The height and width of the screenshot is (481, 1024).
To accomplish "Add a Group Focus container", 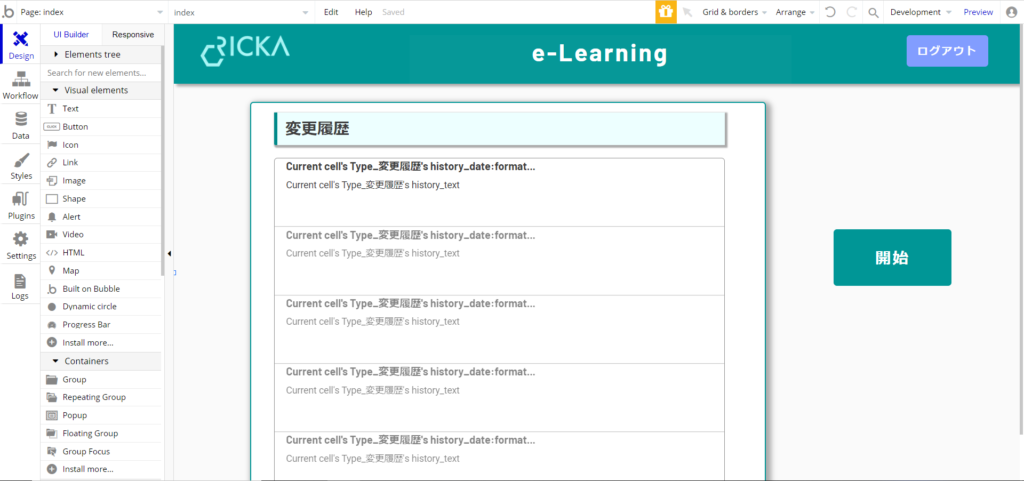I will 101,451.
